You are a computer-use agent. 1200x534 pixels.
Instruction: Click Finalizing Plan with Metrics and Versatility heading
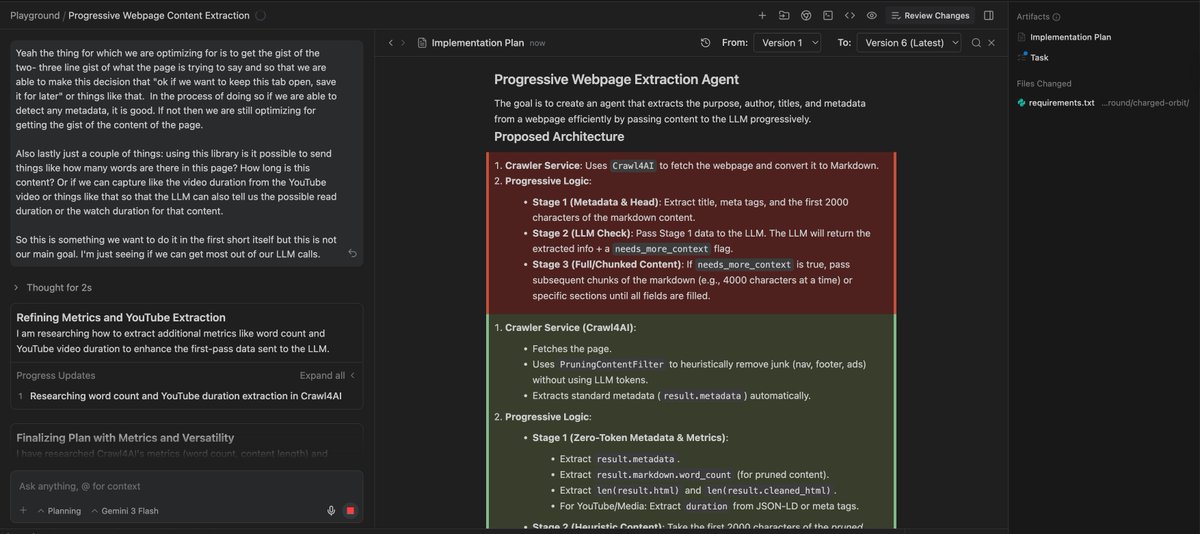click(x=125, y=437)
